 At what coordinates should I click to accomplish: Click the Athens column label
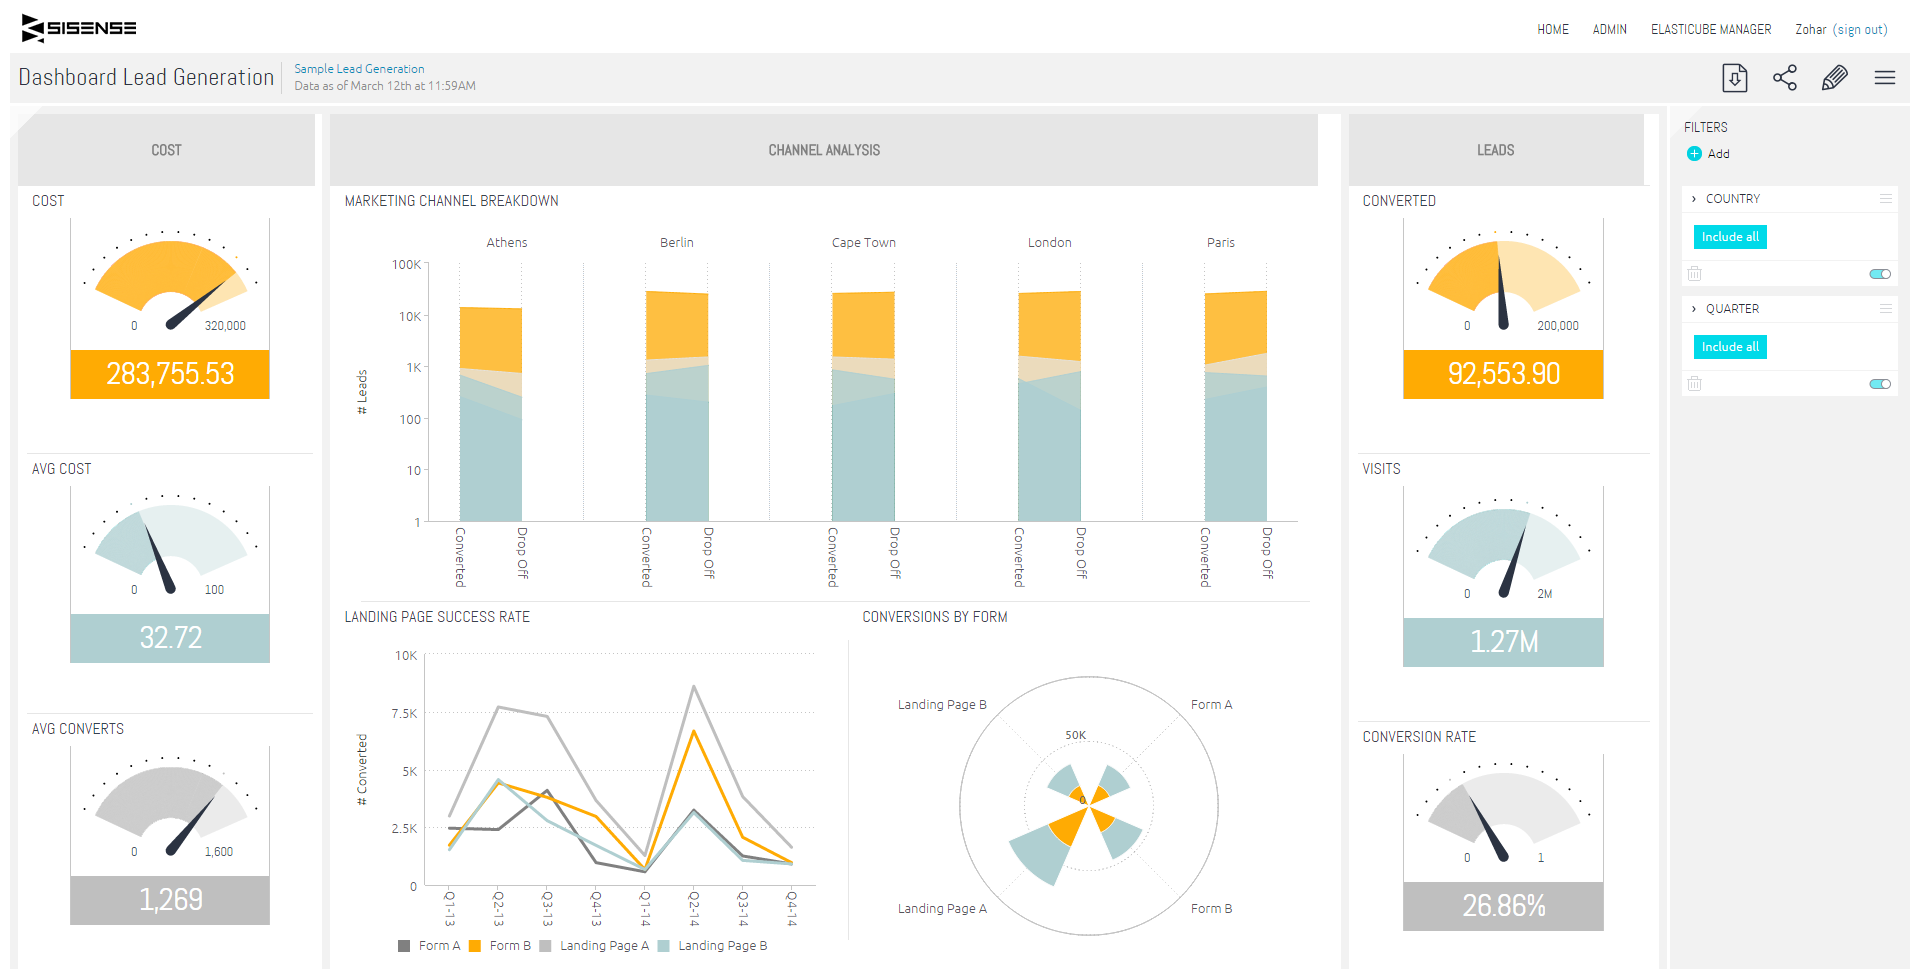[507, 243]
